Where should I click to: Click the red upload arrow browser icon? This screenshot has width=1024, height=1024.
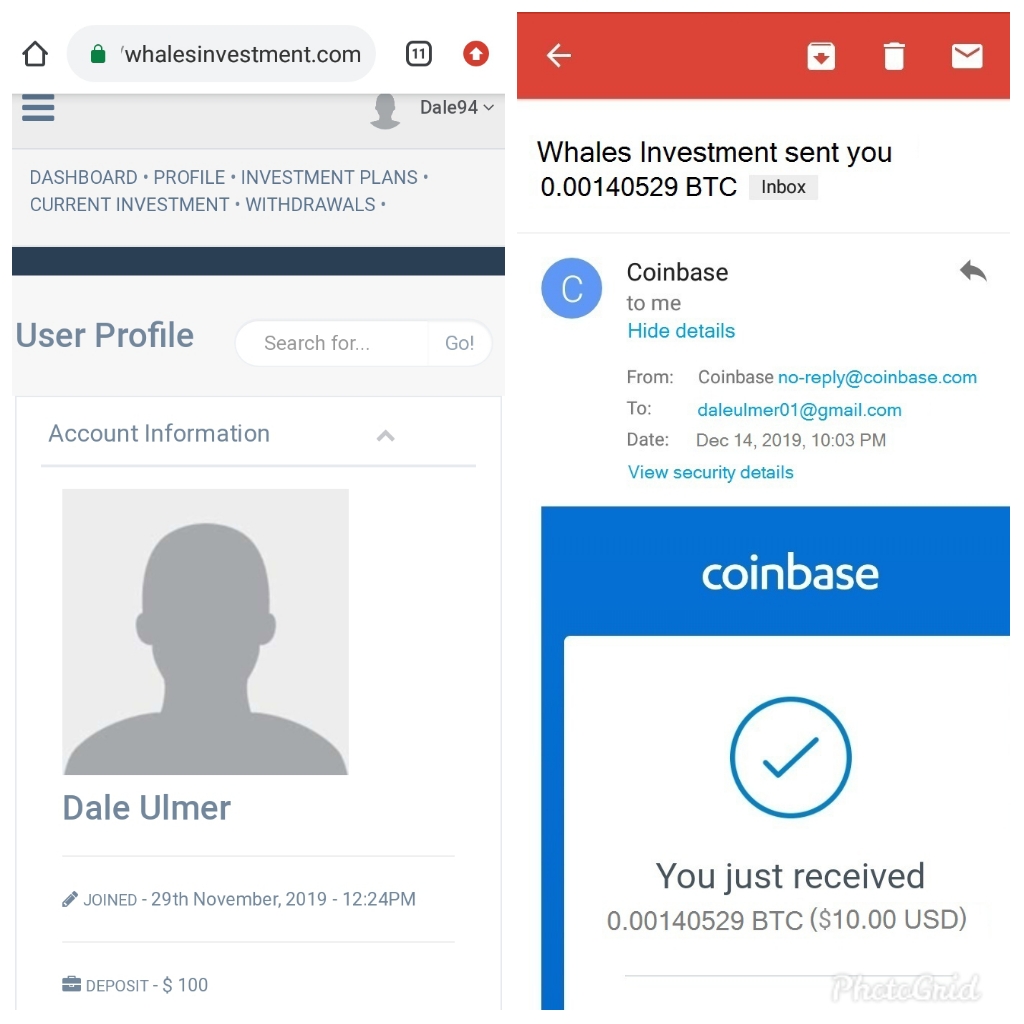[476, 54]
